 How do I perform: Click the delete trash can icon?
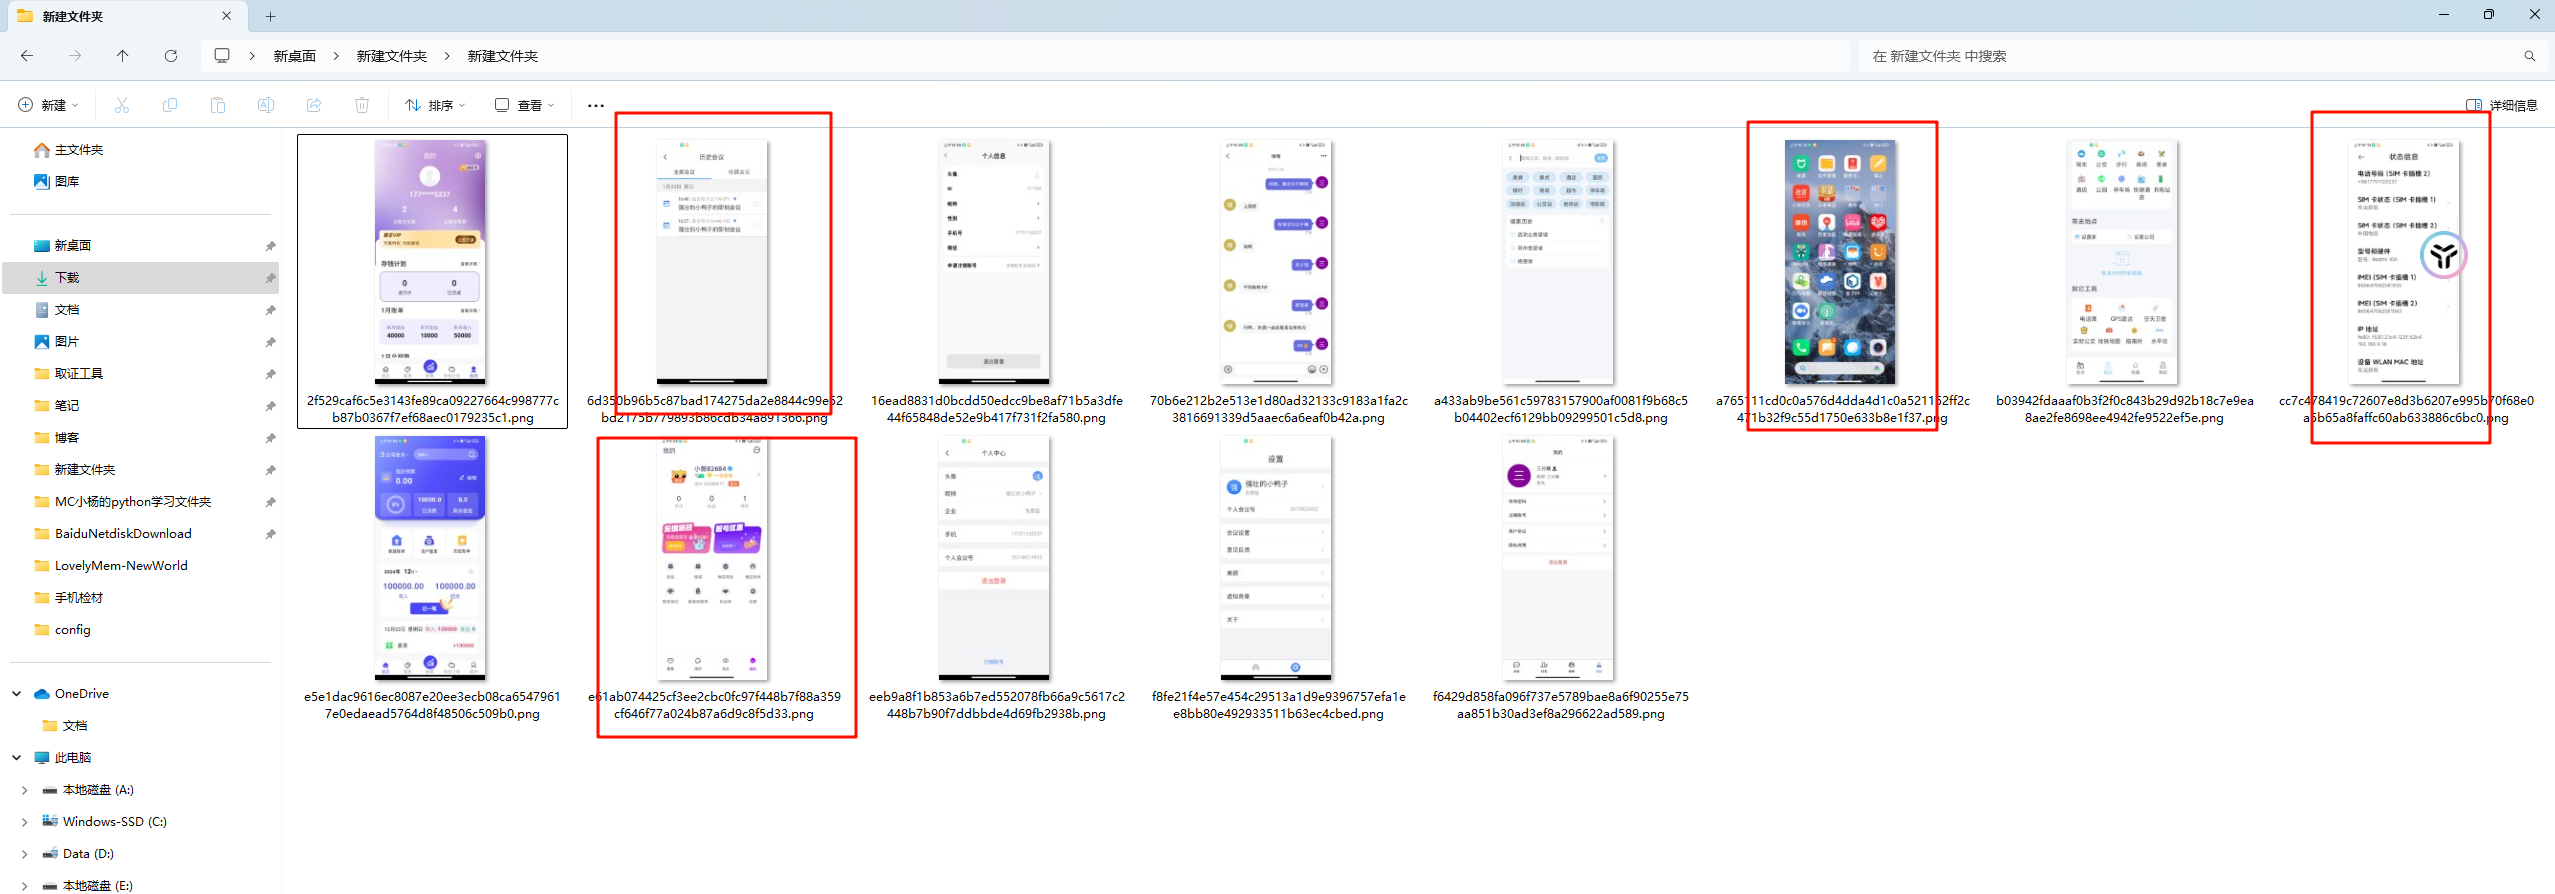(362, 105)
